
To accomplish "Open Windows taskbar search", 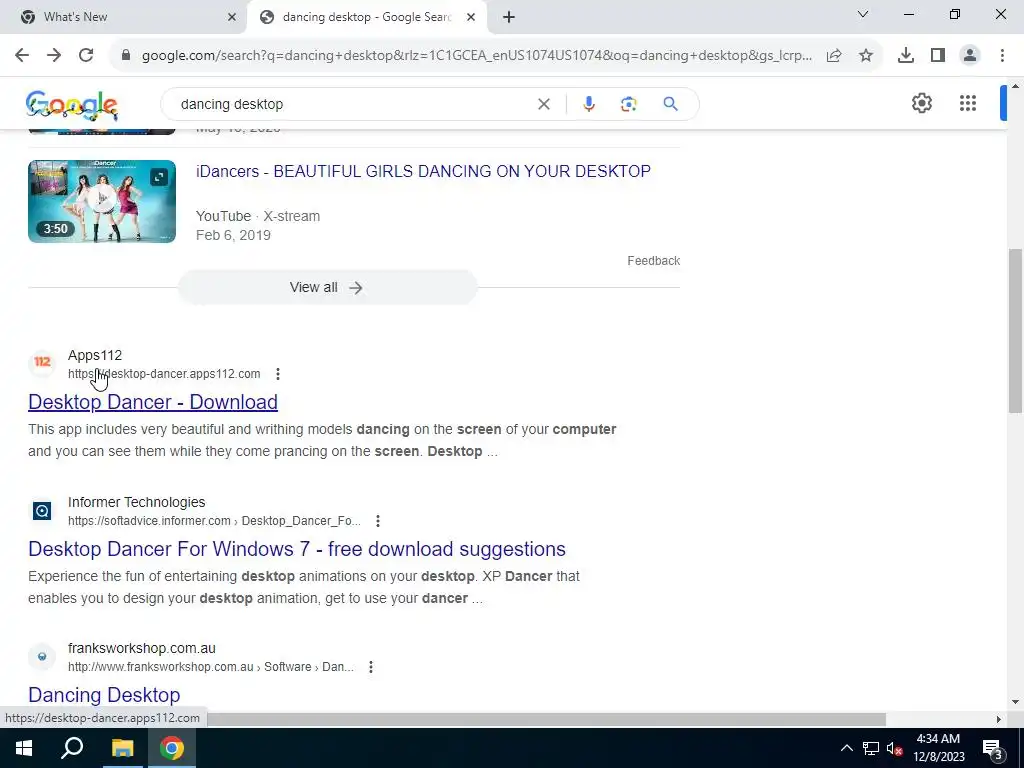I will [72, 748].
